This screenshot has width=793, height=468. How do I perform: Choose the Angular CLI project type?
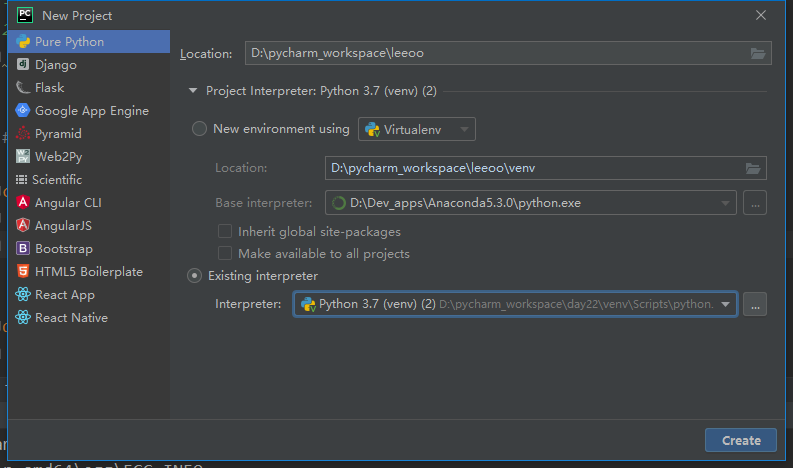(68, 203)
